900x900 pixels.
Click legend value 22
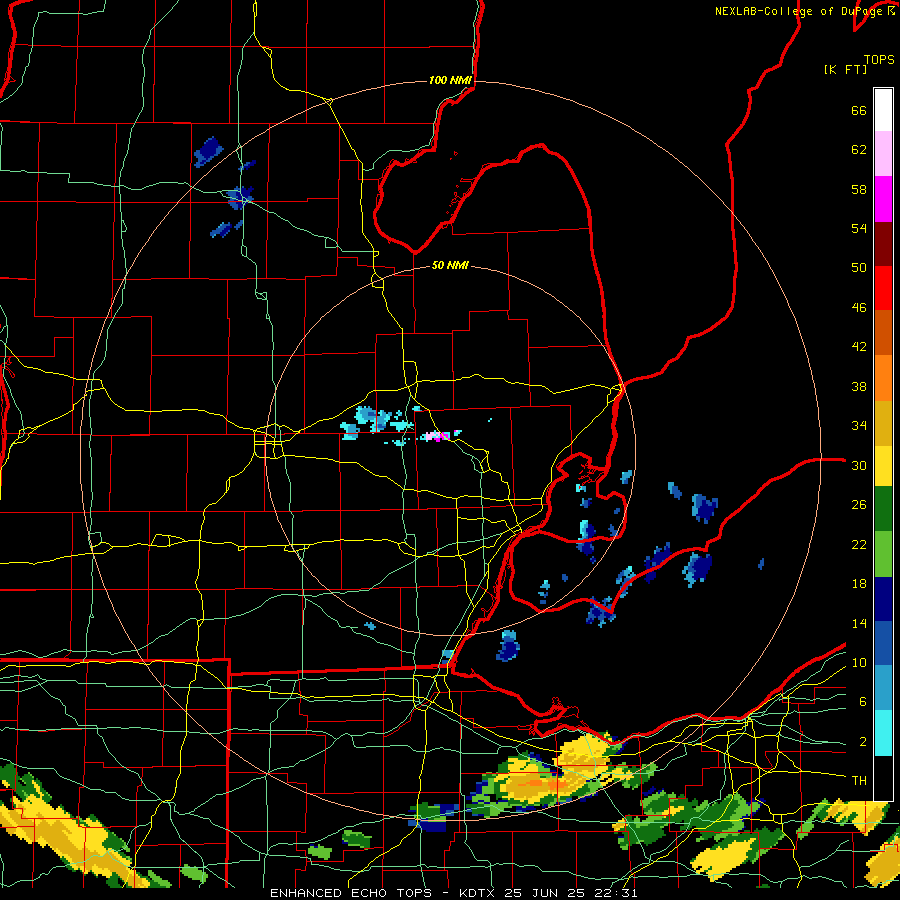[859, 544]
